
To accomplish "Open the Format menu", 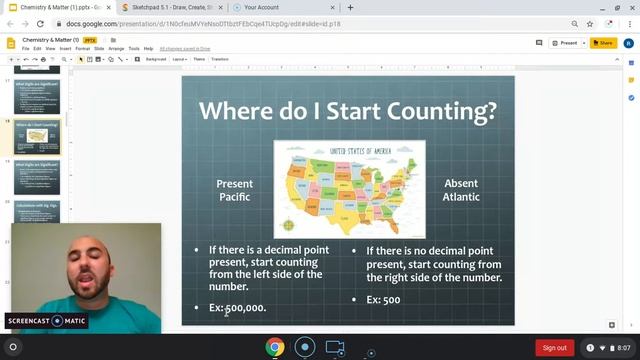I will pyautogui.click(x=82, y=49).
